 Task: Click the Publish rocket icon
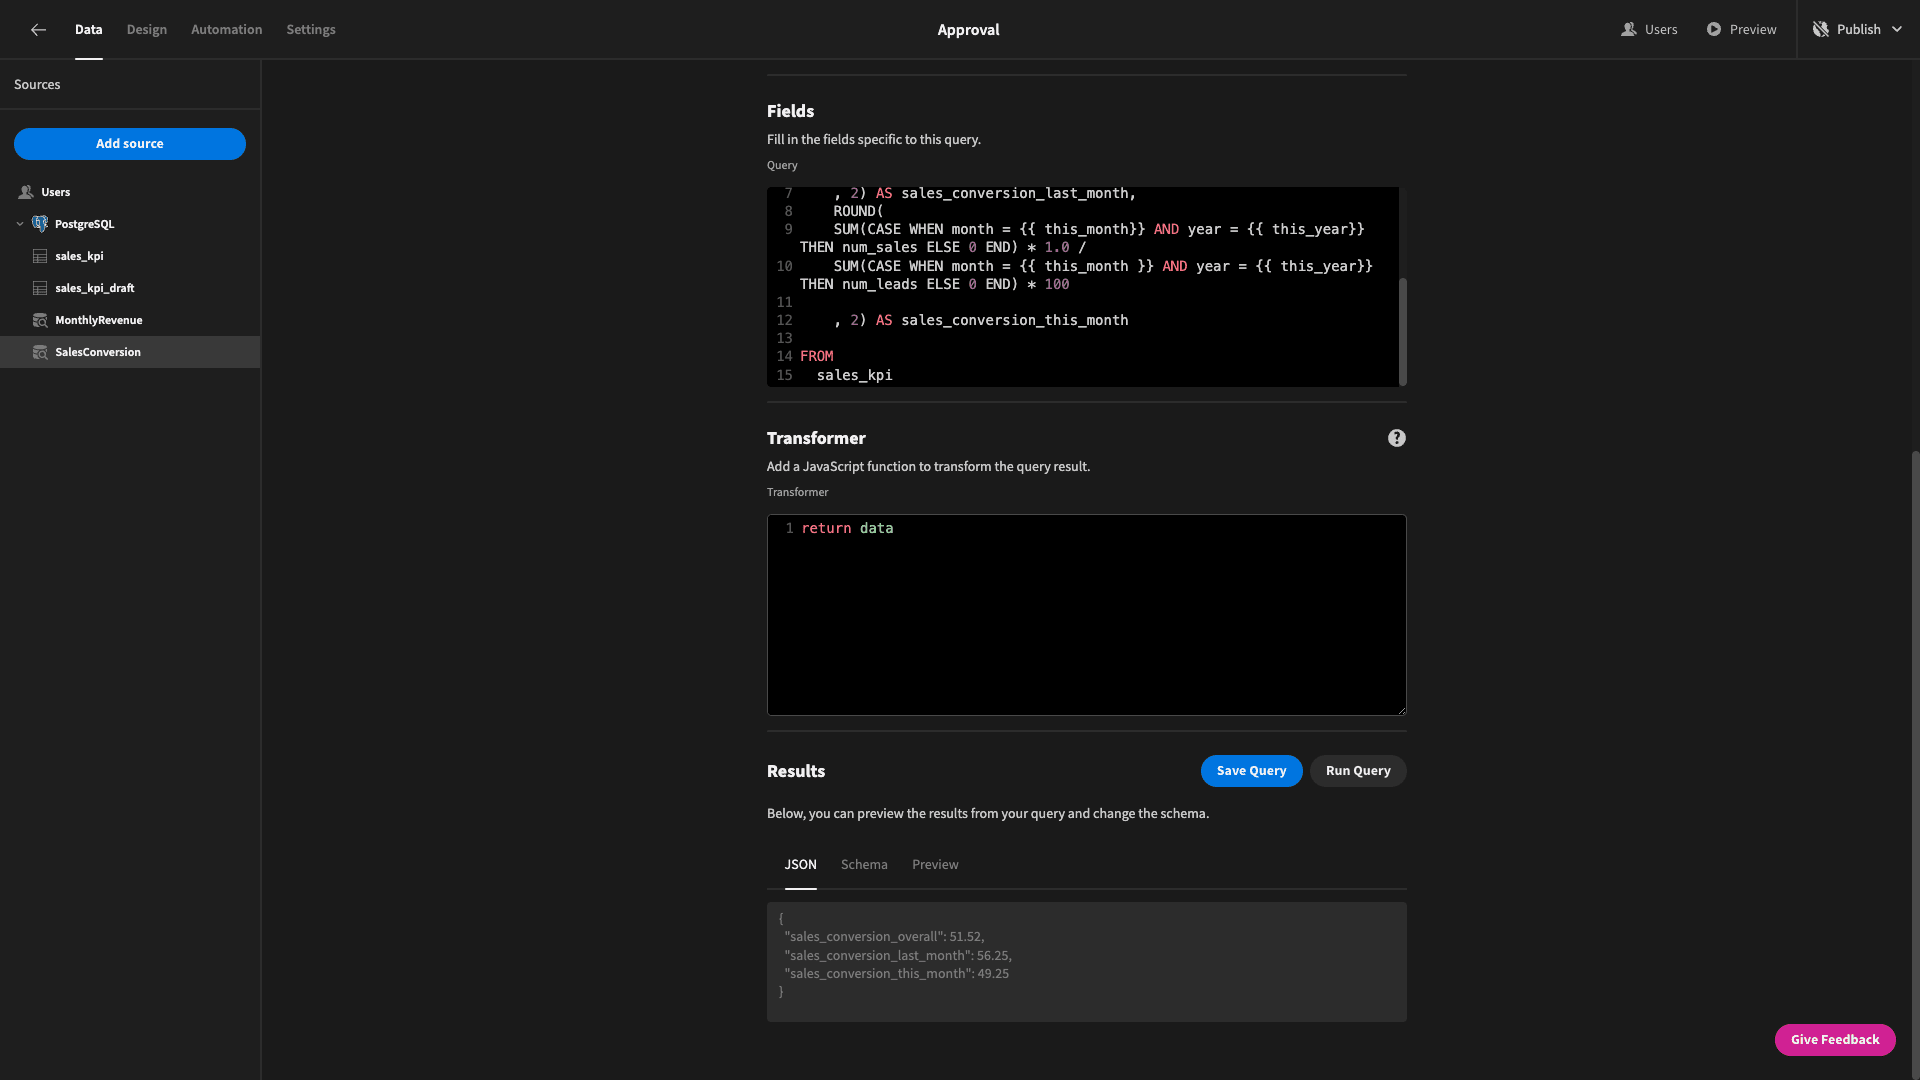tap(1821, 30)
